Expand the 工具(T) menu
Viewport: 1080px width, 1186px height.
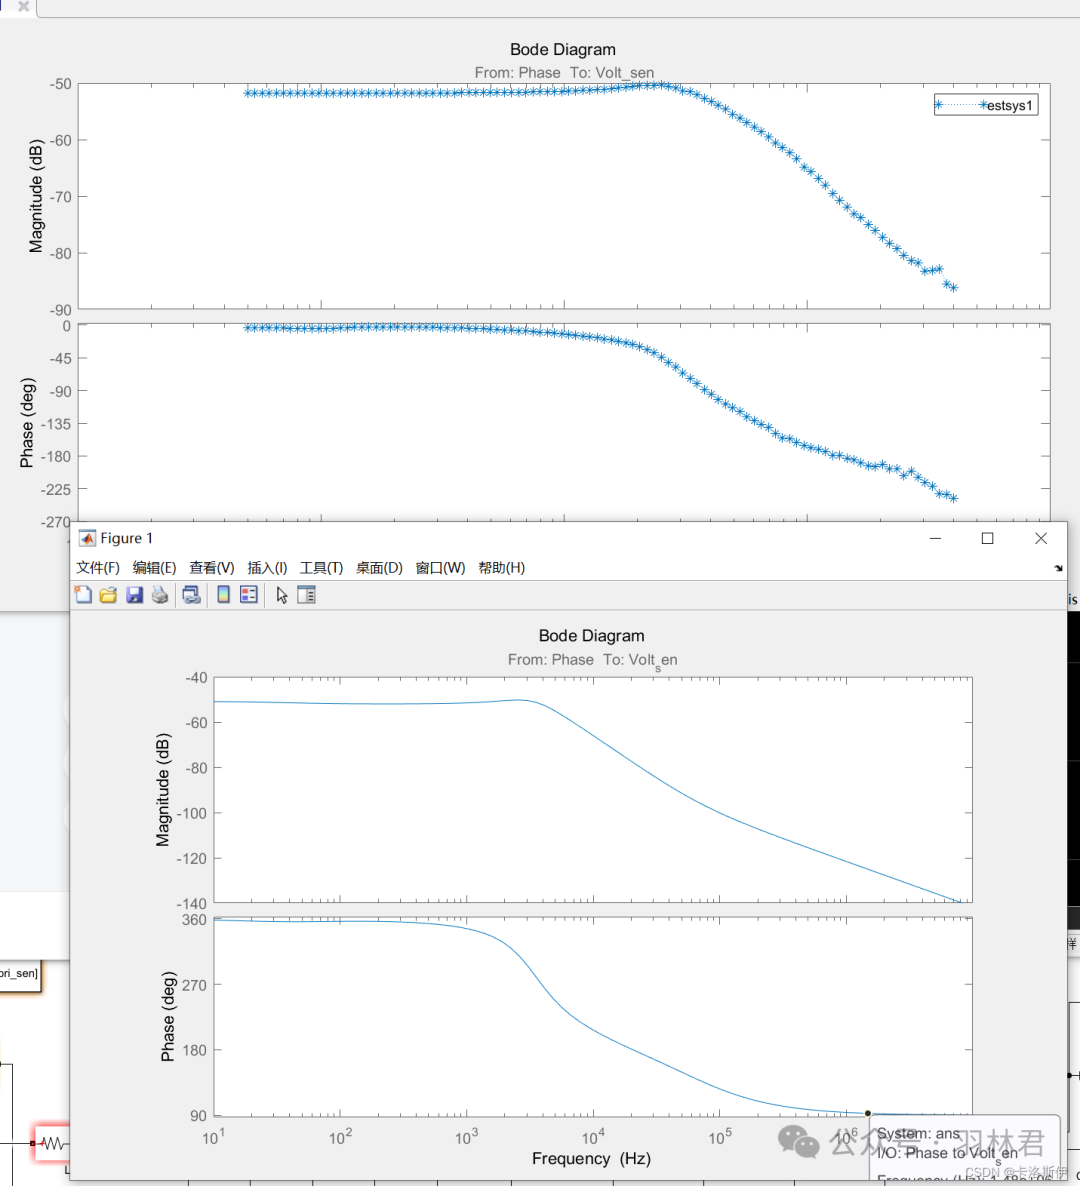pos(321,568)
